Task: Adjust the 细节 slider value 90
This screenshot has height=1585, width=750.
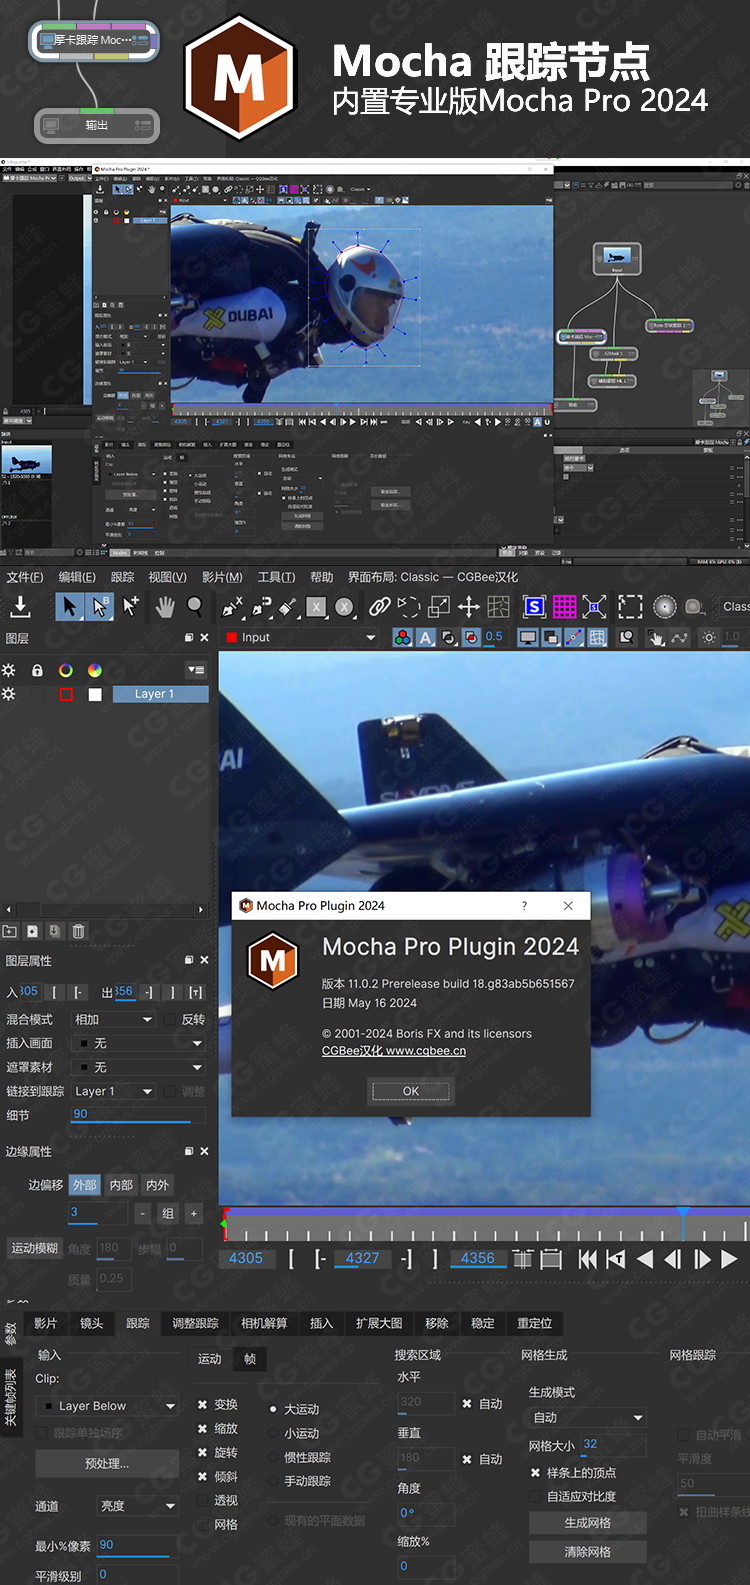Action: 138,1114
